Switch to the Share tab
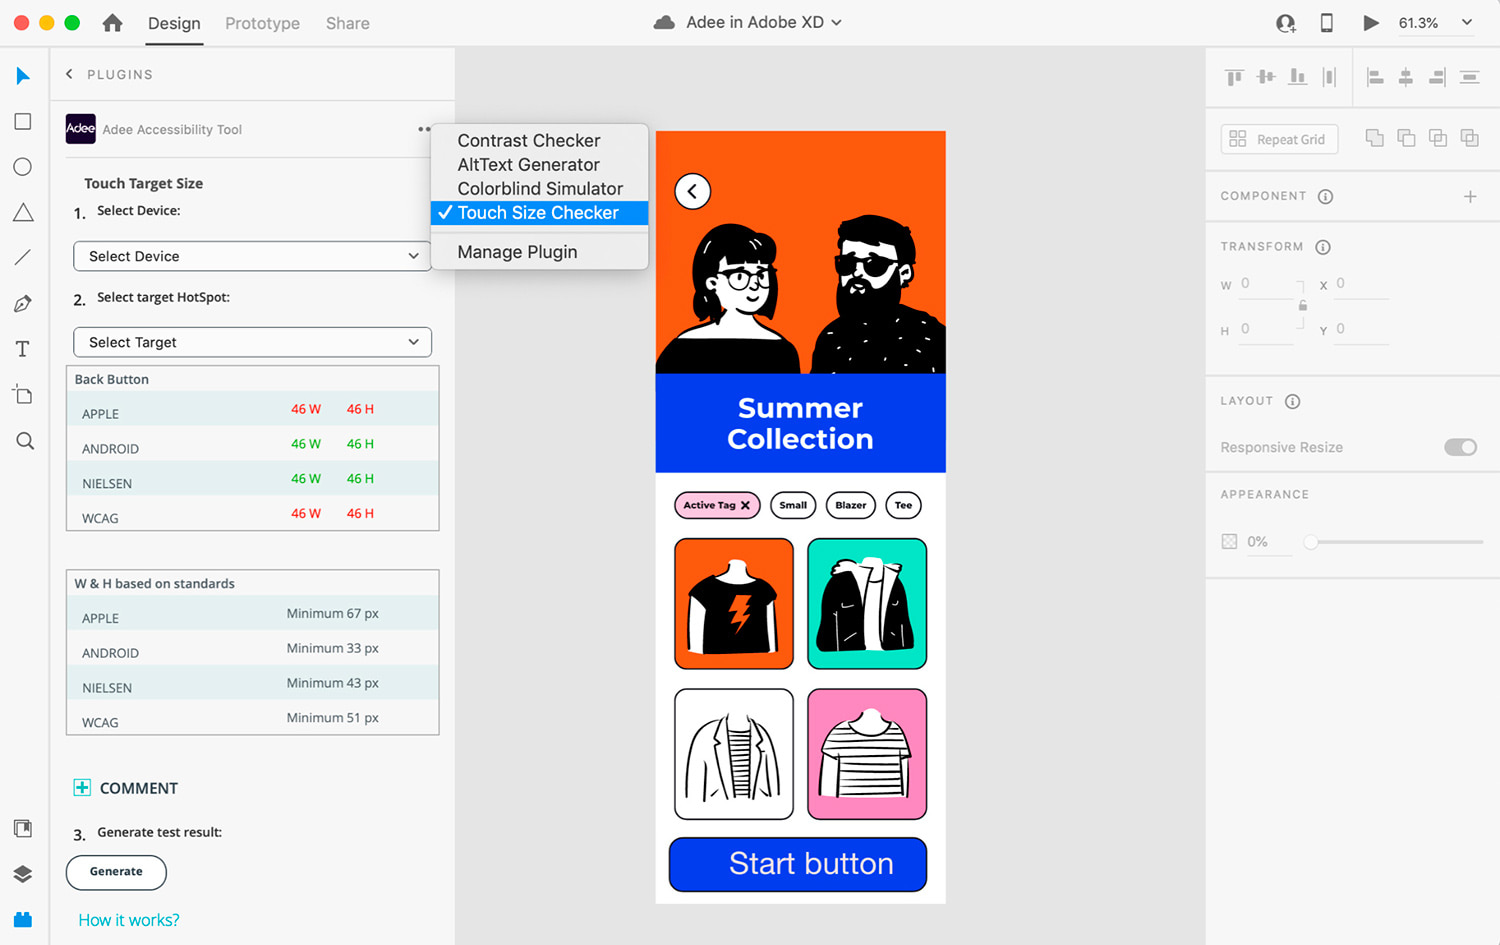 click(x=347, y=23)
